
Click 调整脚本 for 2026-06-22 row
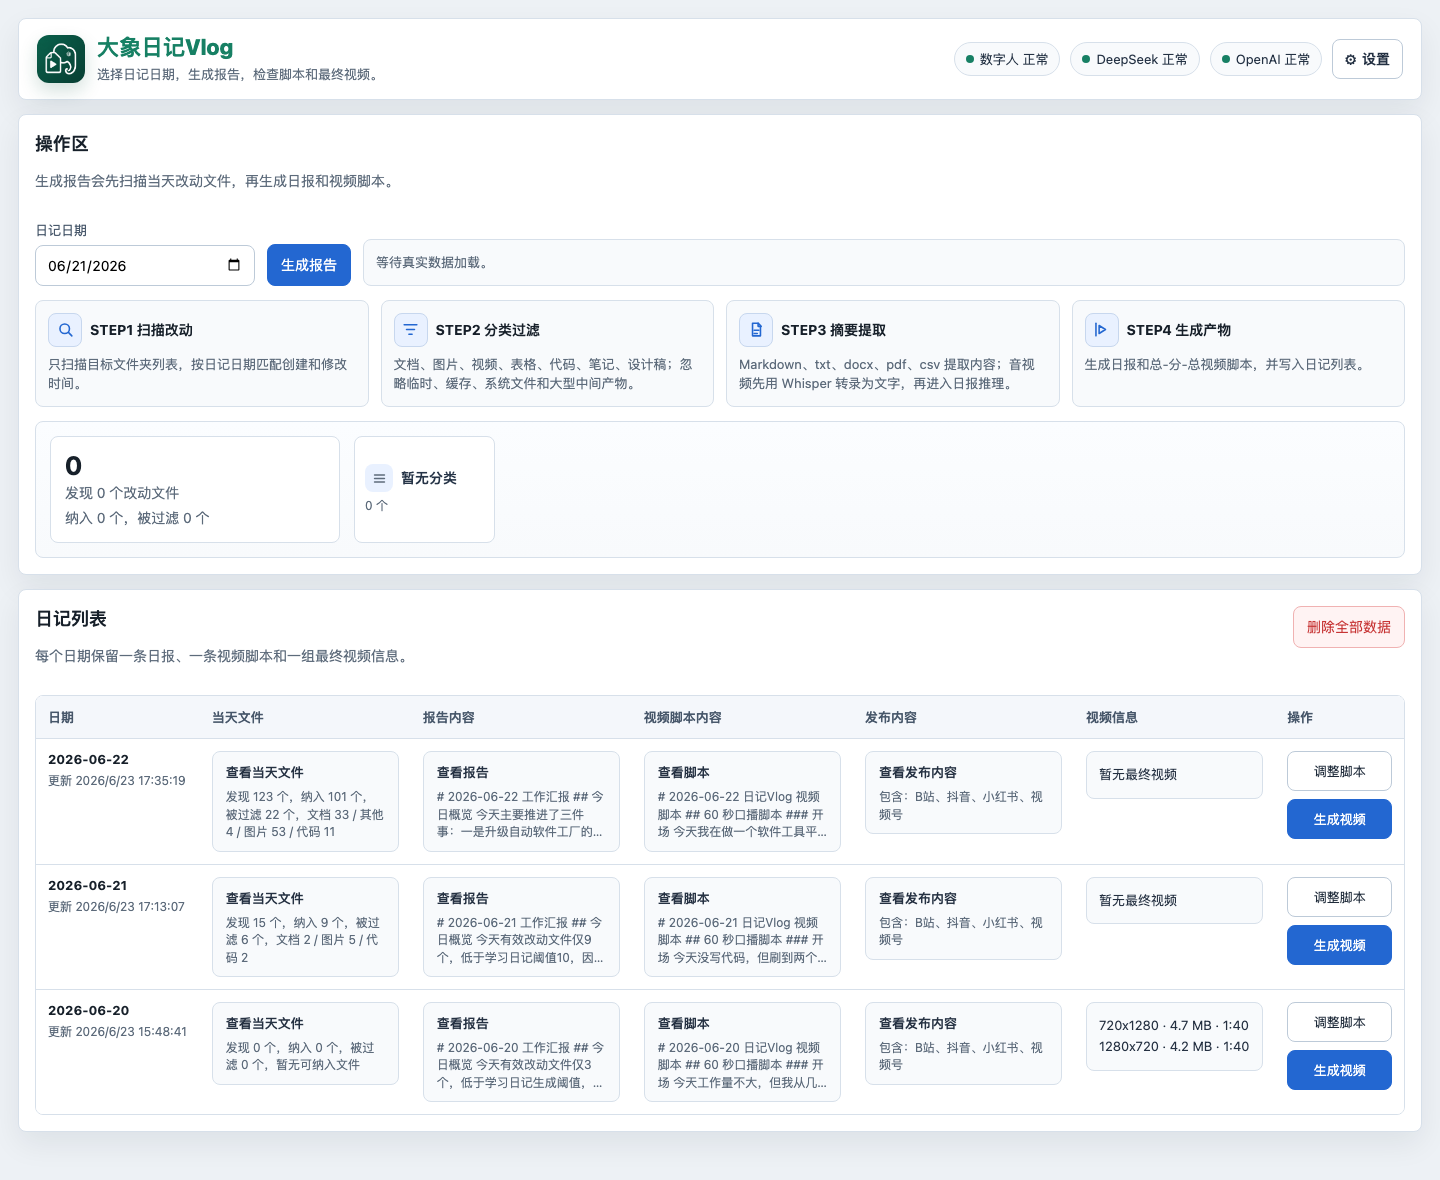coord(1339,771)
